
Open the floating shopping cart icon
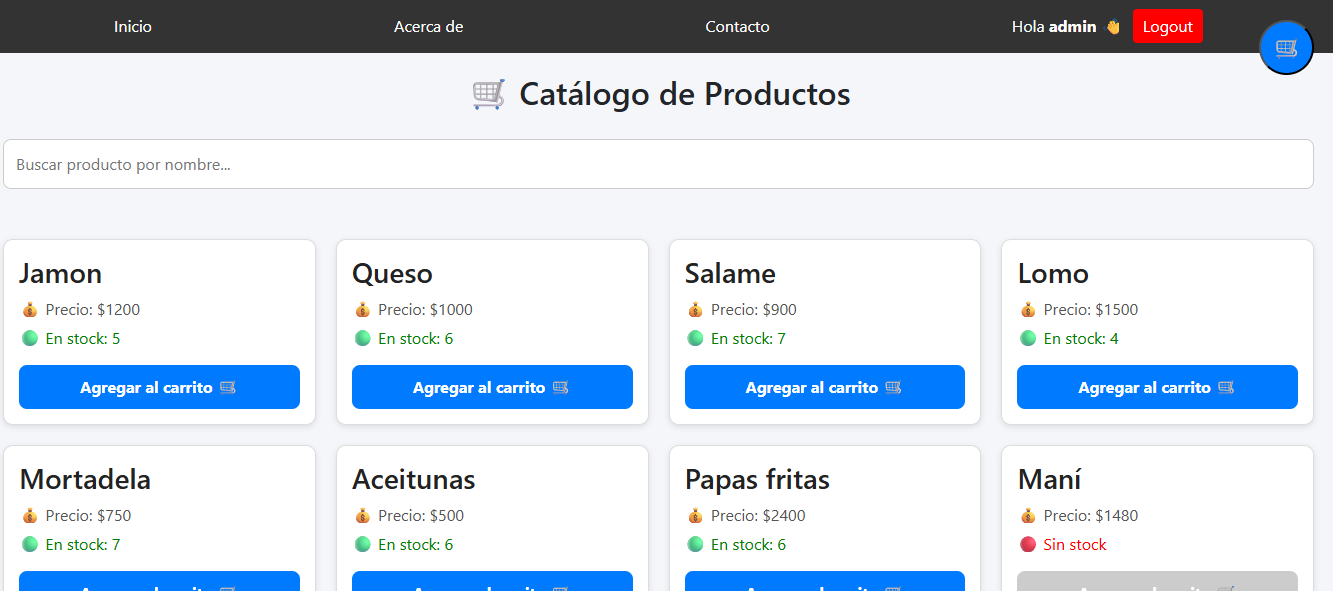pyautogui.click(x=1286, y=47)
